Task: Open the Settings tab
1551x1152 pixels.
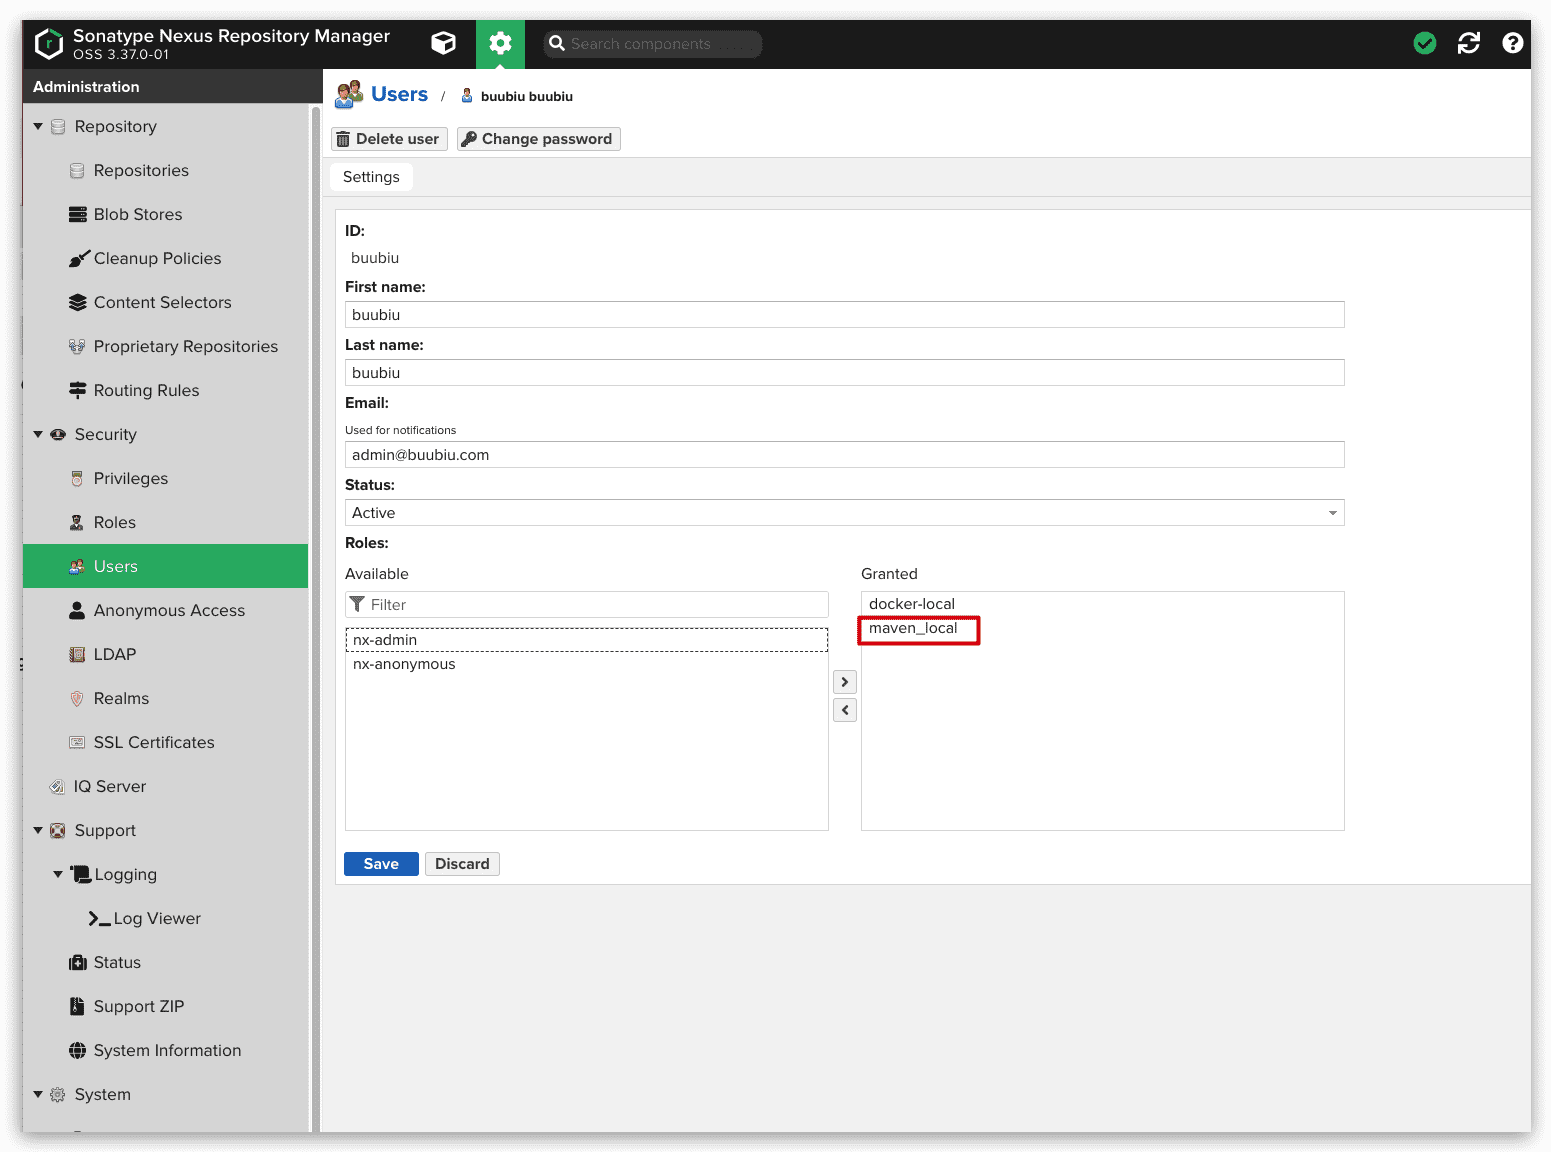Action: point(371,177)
